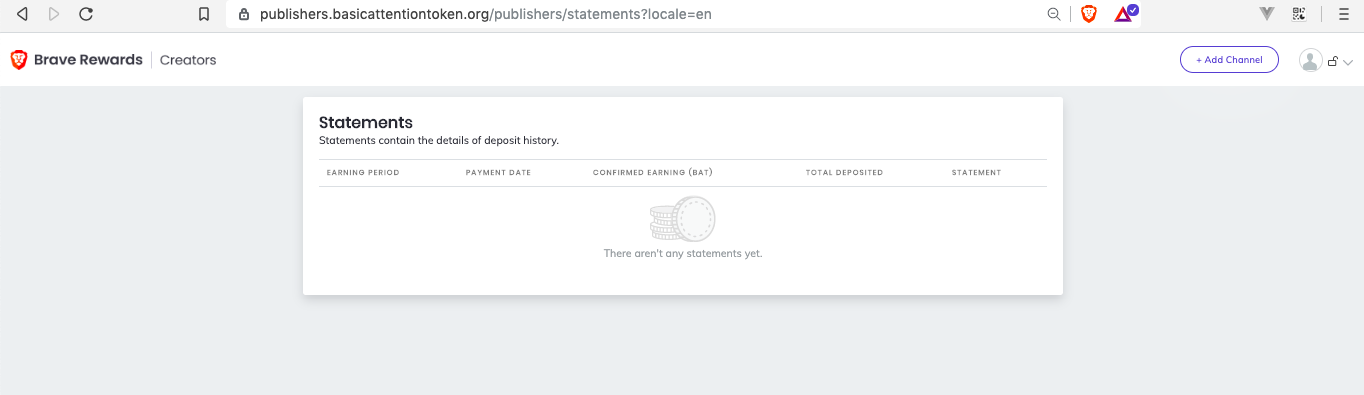Select the Earning Period column header

(x=363, y=173)
